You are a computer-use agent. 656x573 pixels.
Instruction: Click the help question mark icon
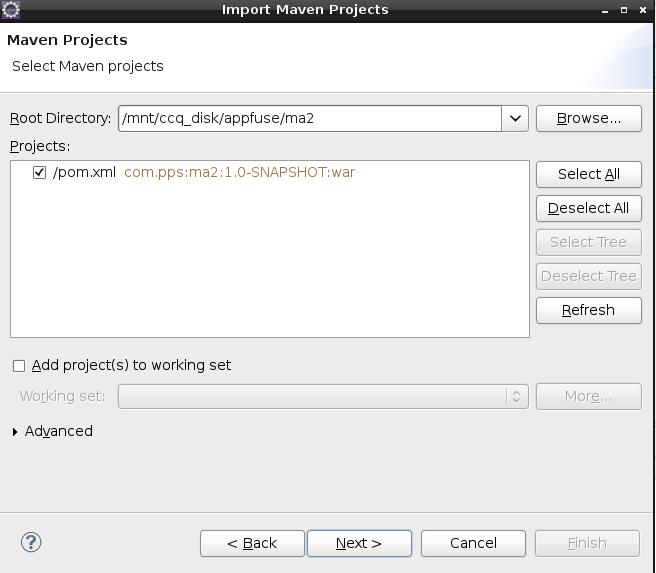tap(30, 542)
